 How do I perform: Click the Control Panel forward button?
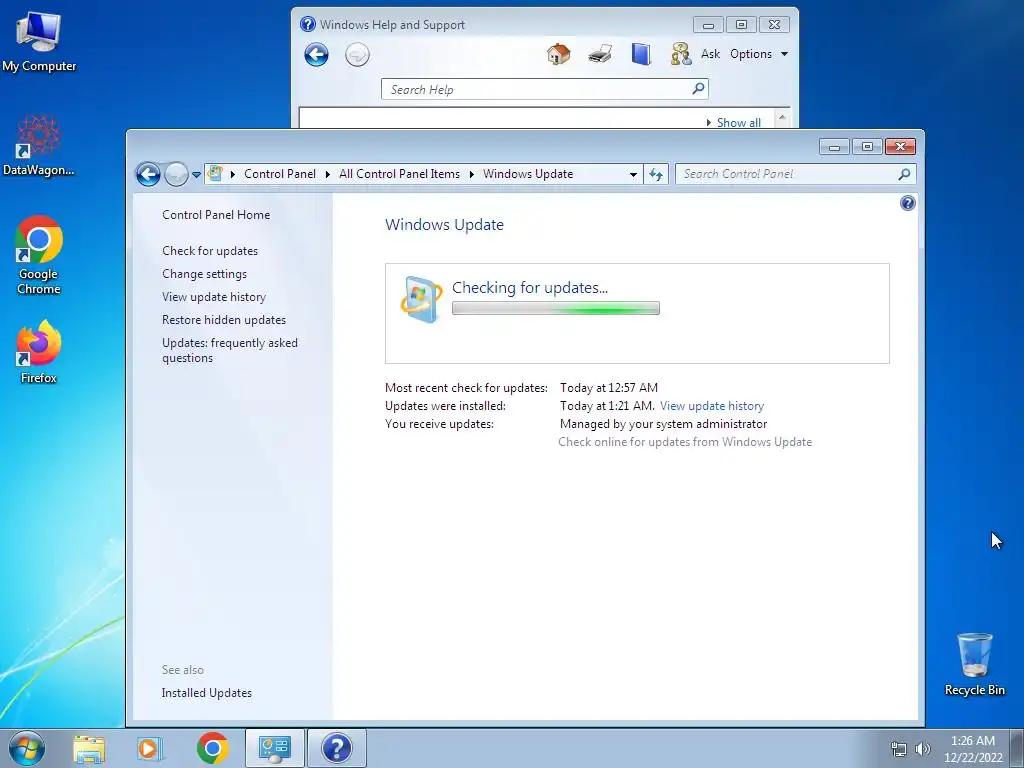[x=176, y=174]
